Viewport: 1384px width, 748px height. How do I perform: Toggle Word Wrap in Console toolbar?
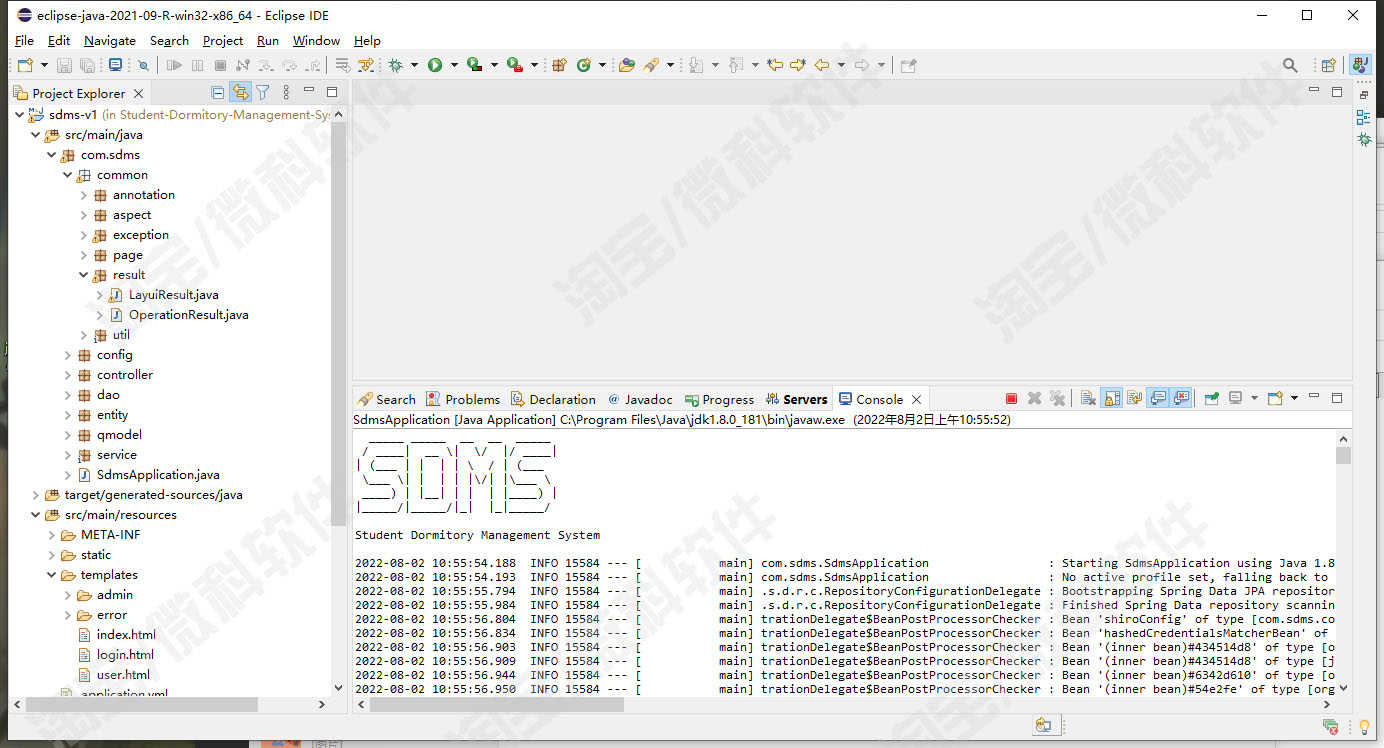coord(1134,398)
